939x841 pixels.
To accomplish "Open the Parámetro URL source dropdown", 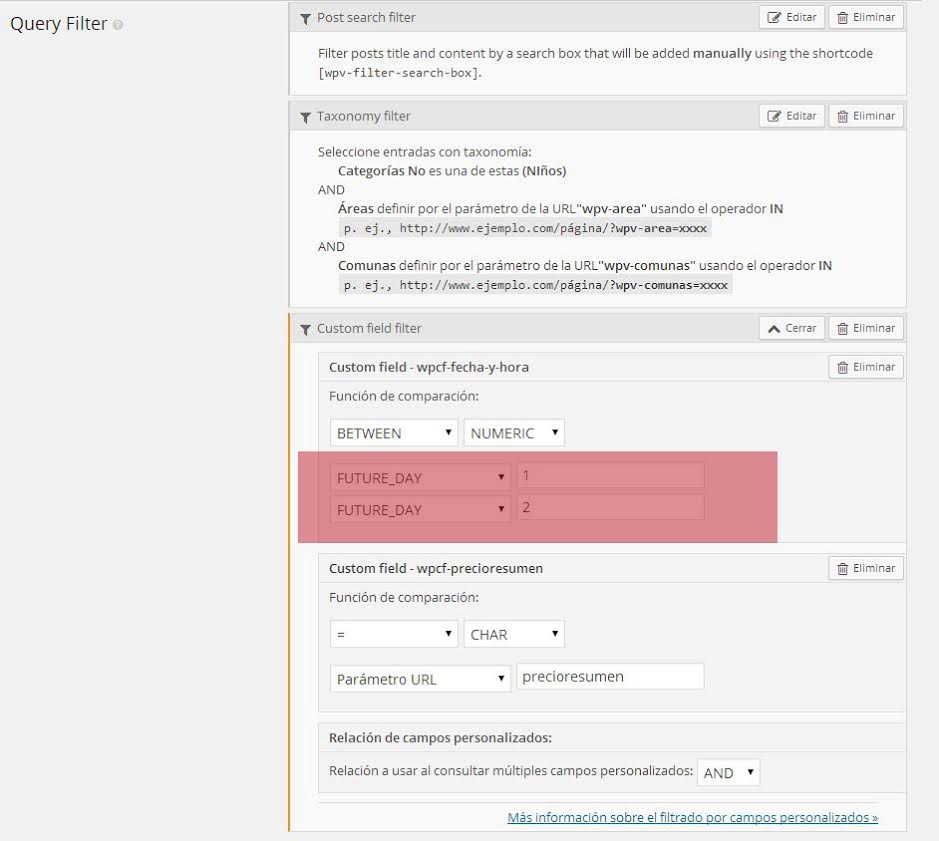I will point(420,679).
